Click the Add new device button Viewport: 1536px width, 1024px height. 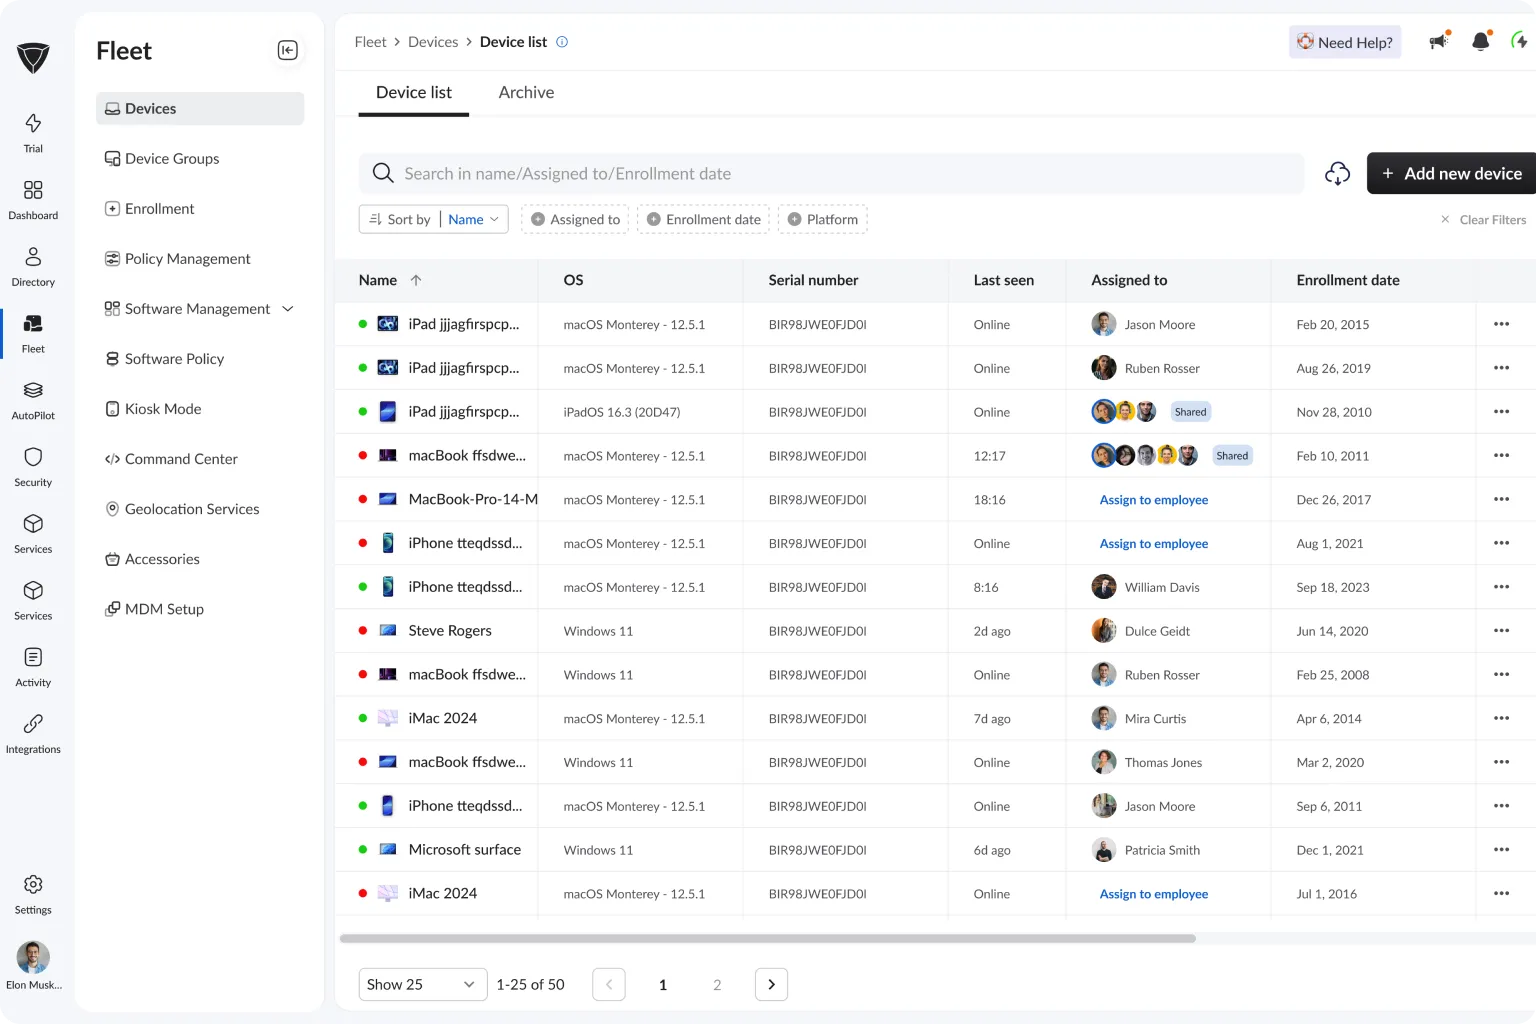1452,173
